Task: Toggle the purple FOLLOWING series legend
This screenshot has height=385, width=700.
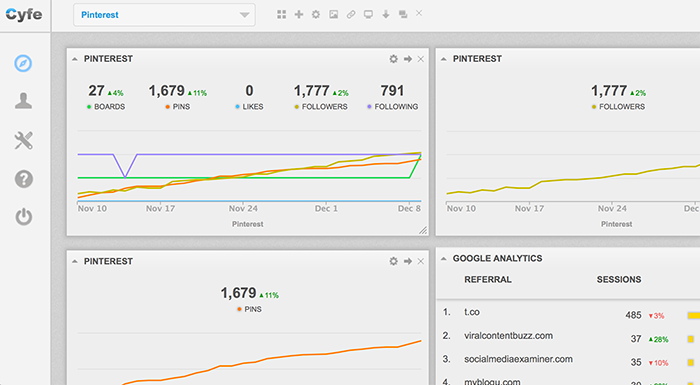Action: click(392, 107)
